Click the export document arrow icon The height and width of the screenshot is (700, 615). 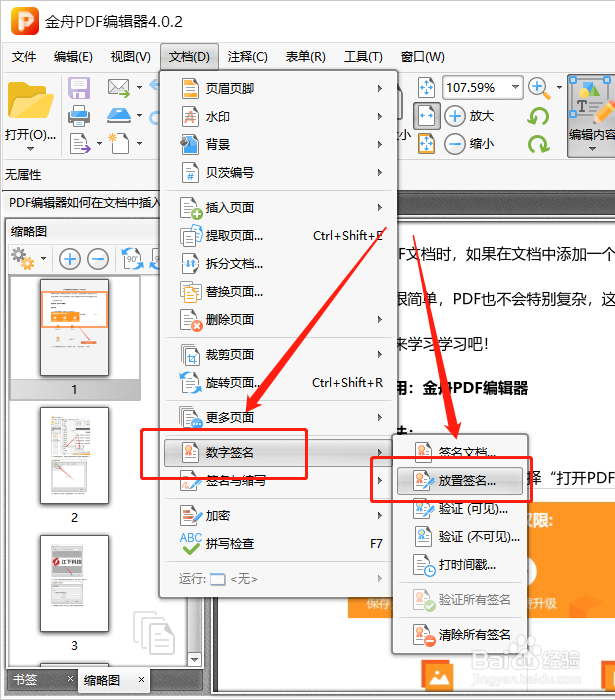80,144
